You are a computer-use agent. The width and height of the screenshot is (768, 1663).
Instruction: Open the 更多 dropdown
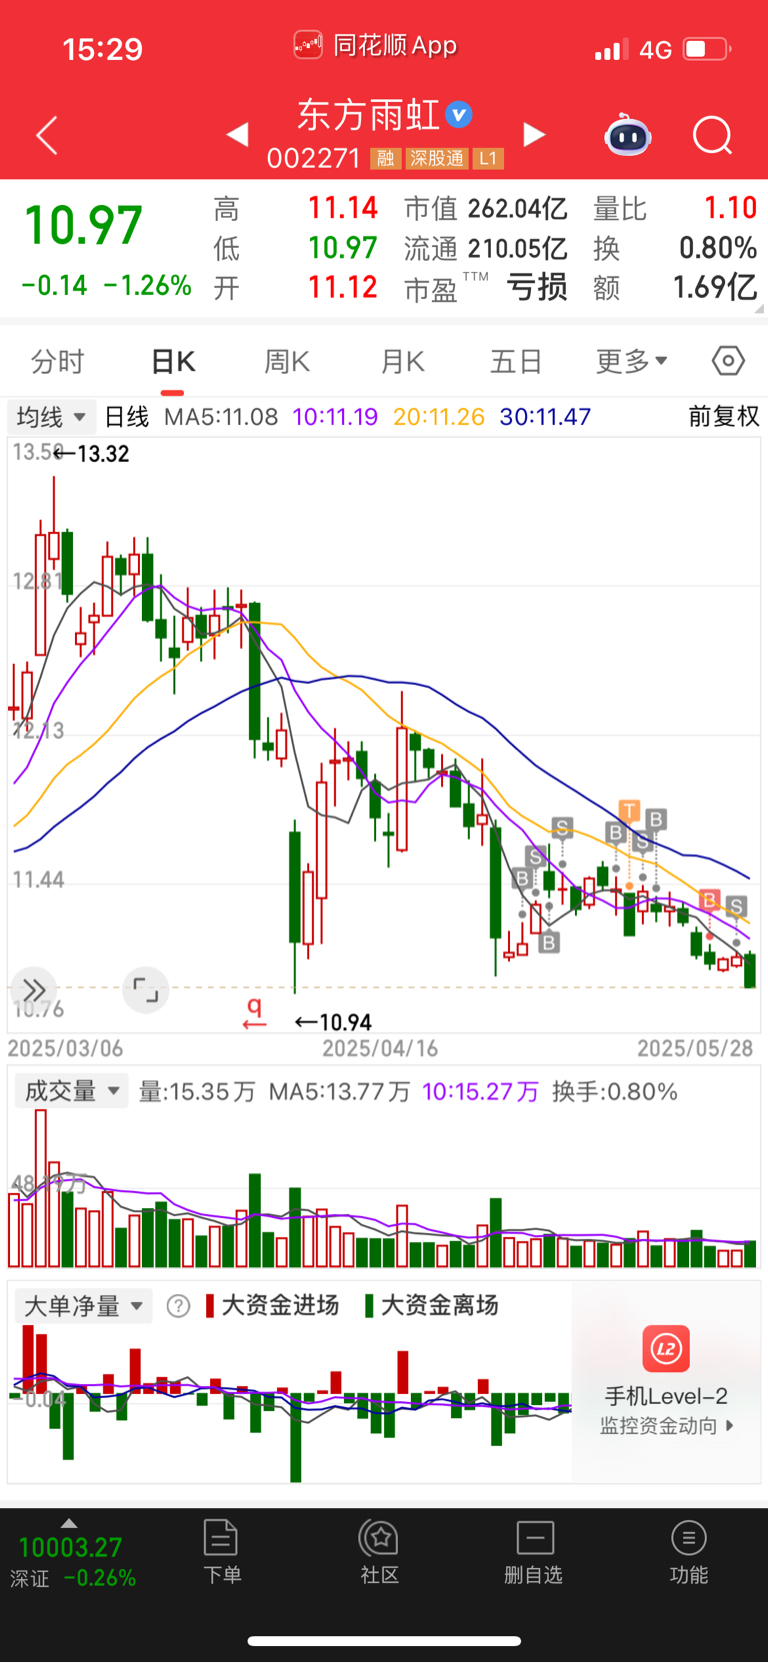[x=632, y=361]
